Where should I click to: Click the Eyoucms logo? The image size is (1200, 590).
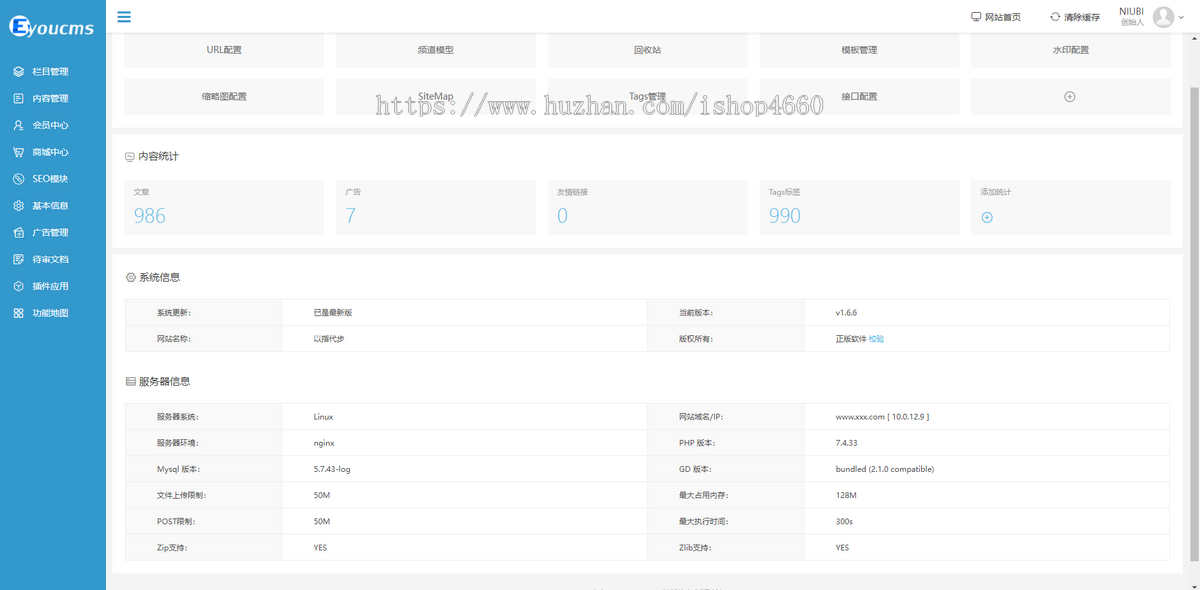tap(52, 28)
